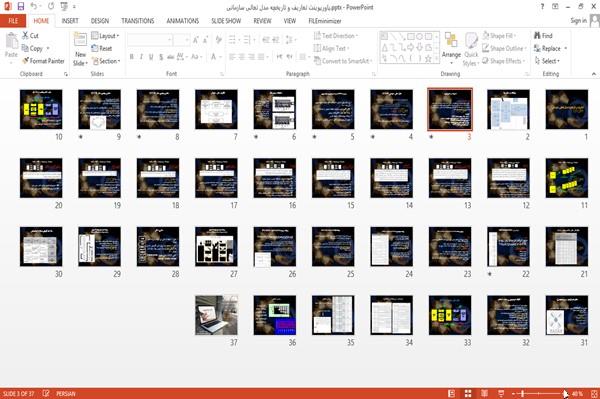Click transition star under slide 22
This screenshot has height=399, width=600.
coord(490,274)
